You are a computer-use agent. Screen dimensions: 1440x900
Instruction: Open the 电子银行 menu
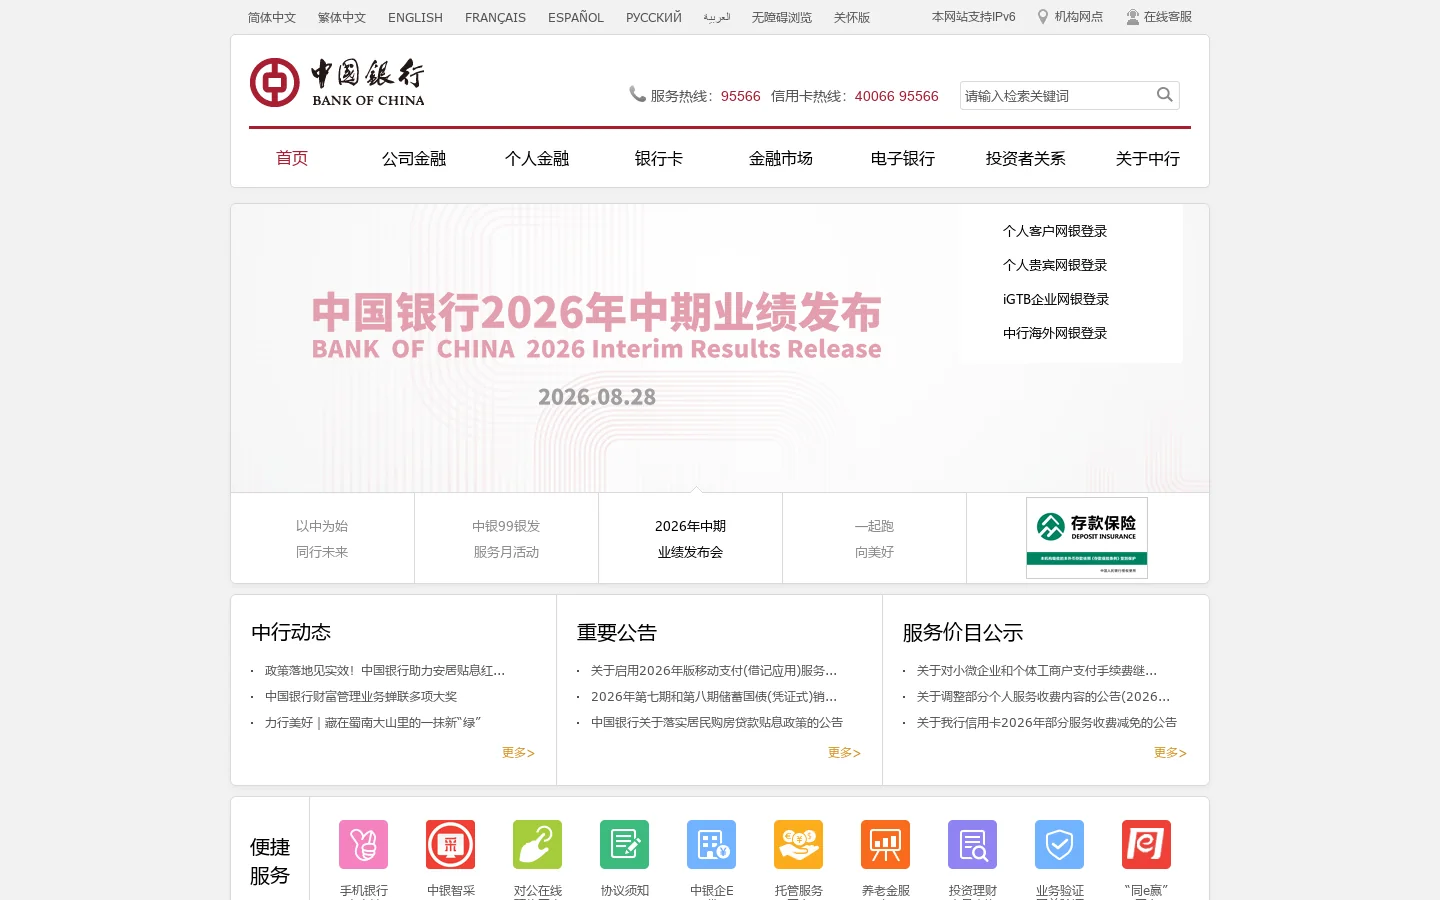coord(903,158)
